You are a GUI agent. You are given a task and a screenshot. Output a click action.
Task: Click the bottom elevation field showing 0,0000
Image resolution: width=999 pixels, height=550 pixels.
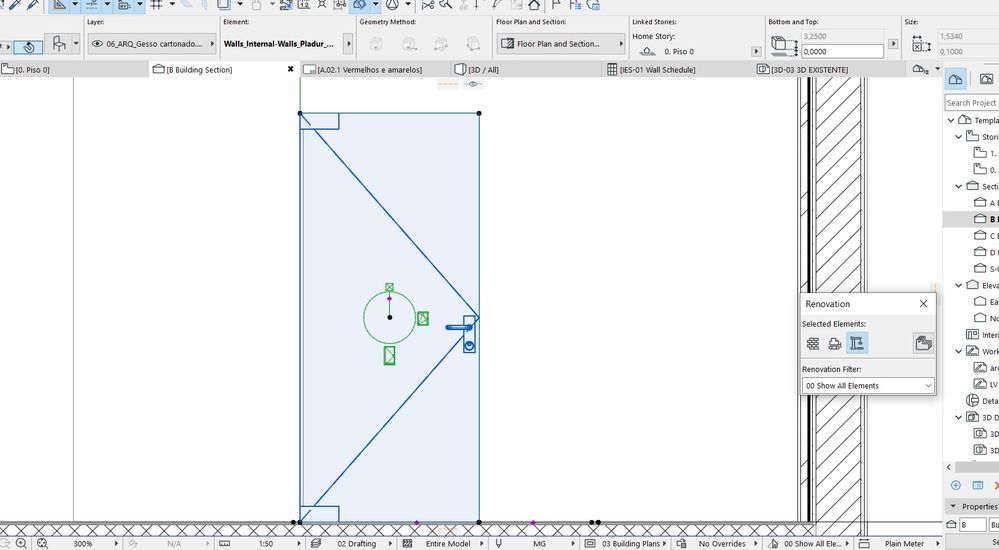(842, 52)
